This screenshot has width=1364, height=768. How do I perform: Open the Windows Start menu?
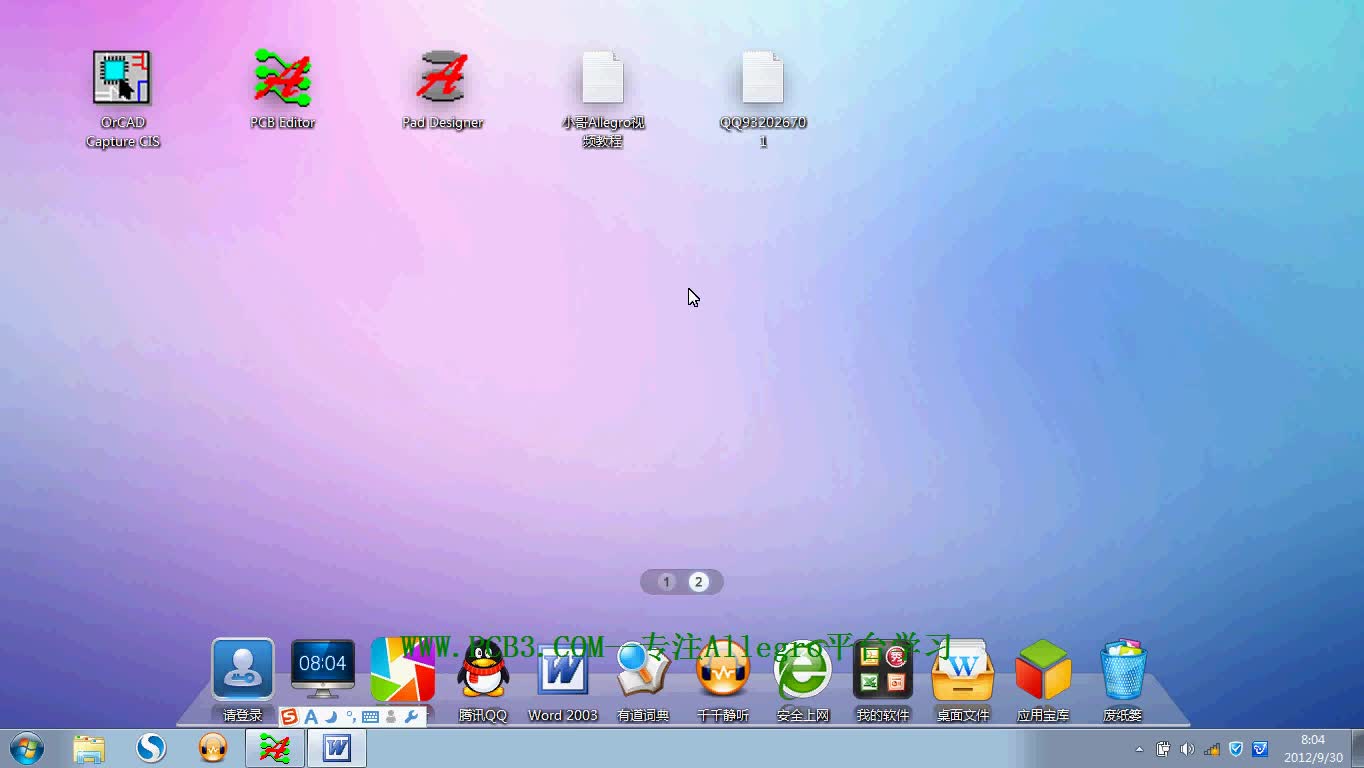27,748
